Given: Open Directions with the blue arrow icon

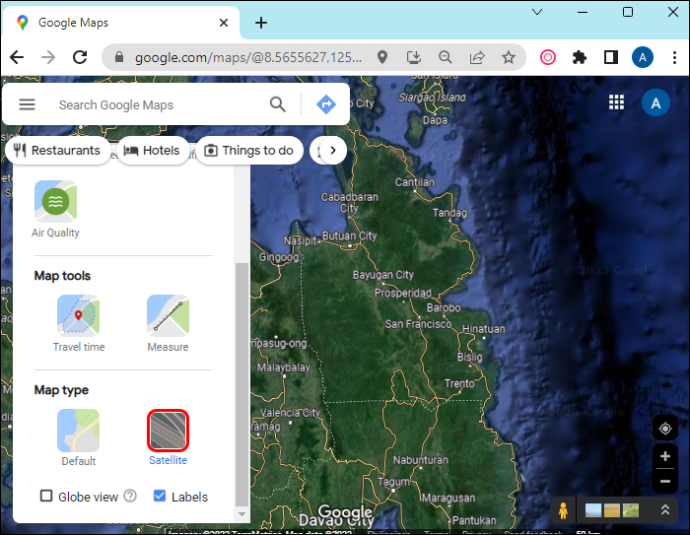Looking at the screenshot, I should point(326,105).
